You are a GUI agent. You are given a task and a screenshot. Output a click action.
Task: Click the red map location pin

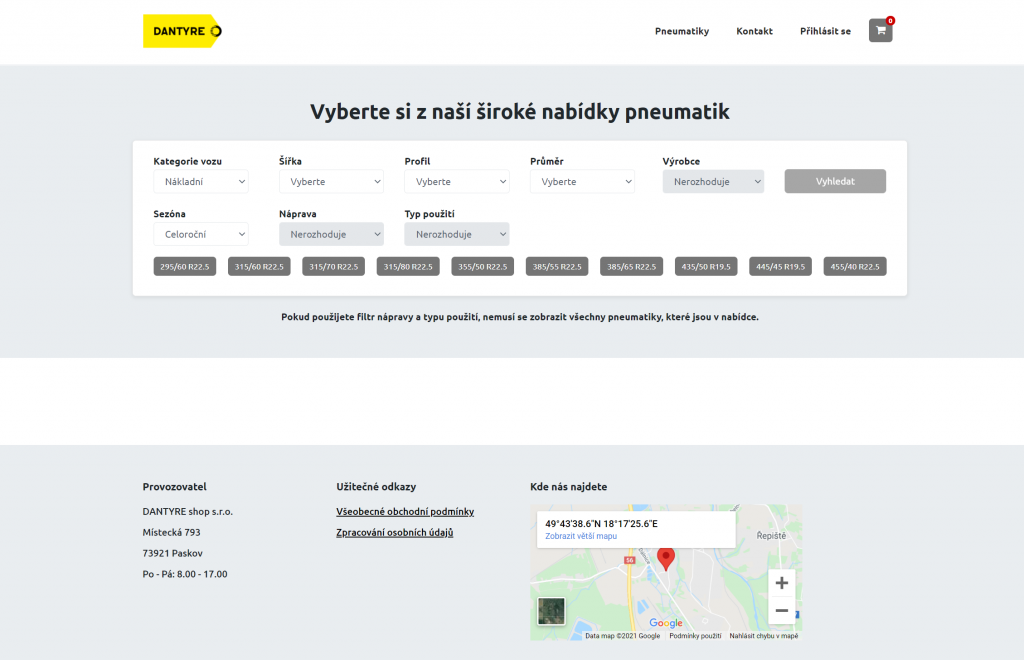665,559
